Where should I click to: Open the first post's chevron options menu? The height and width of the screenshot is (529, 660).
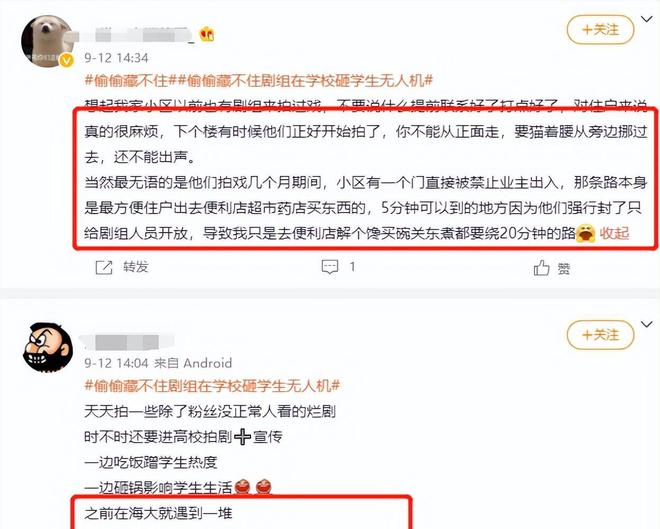tap(647, 19)
